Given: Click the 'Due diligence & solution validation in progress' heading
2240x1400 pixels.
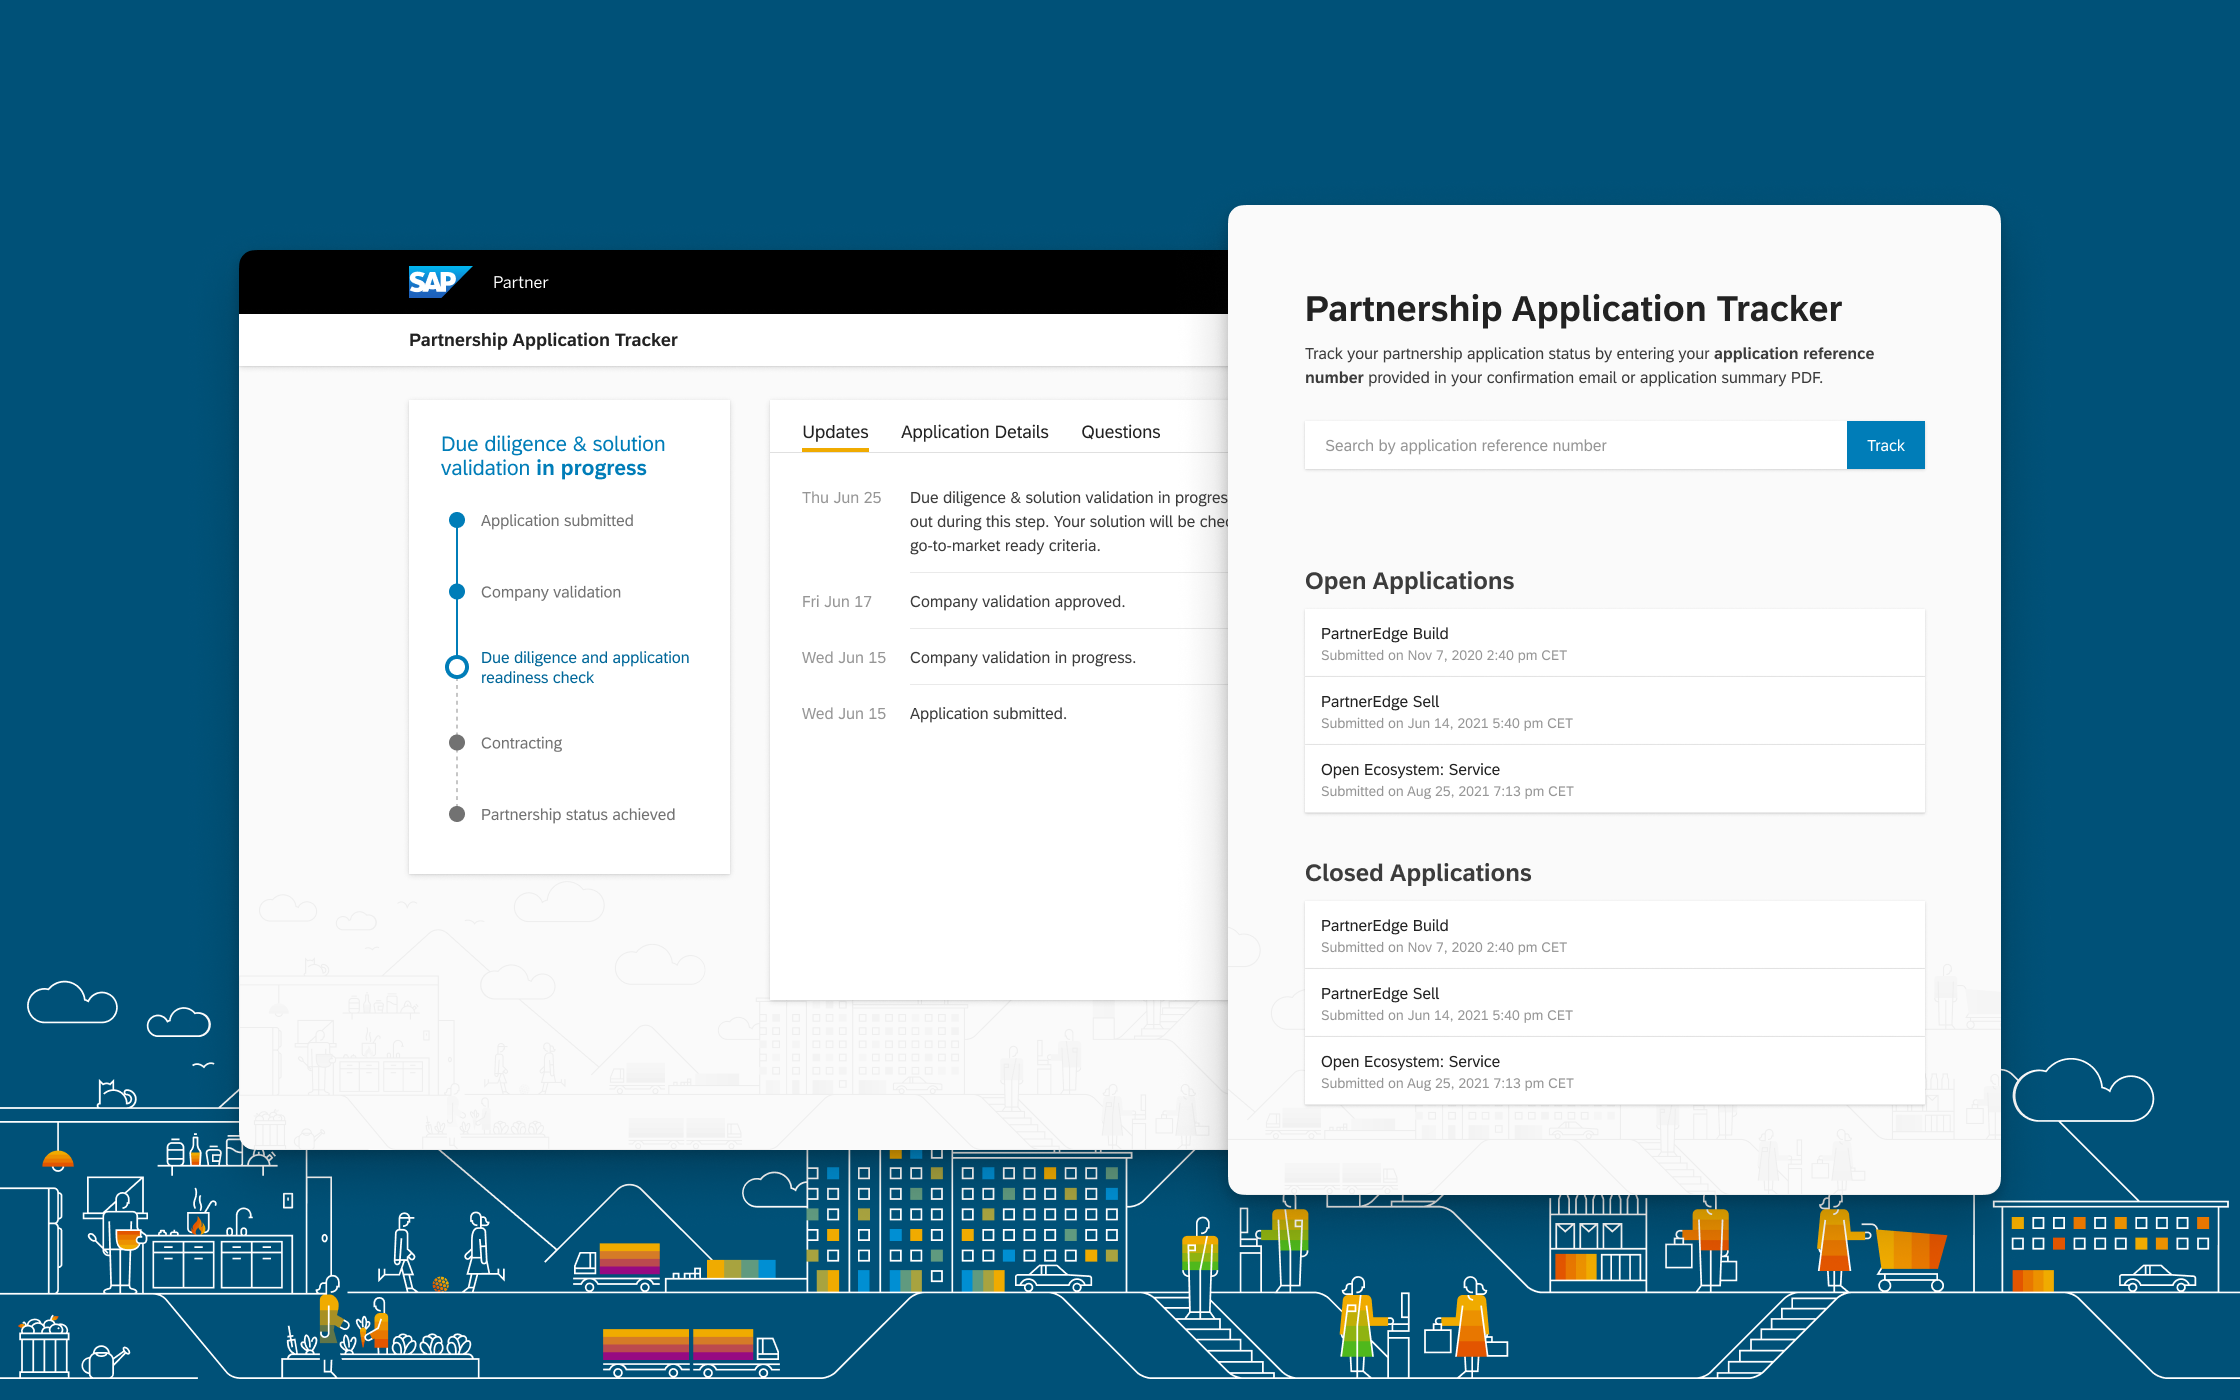Looking at the screenshot, I should [553, 456].
